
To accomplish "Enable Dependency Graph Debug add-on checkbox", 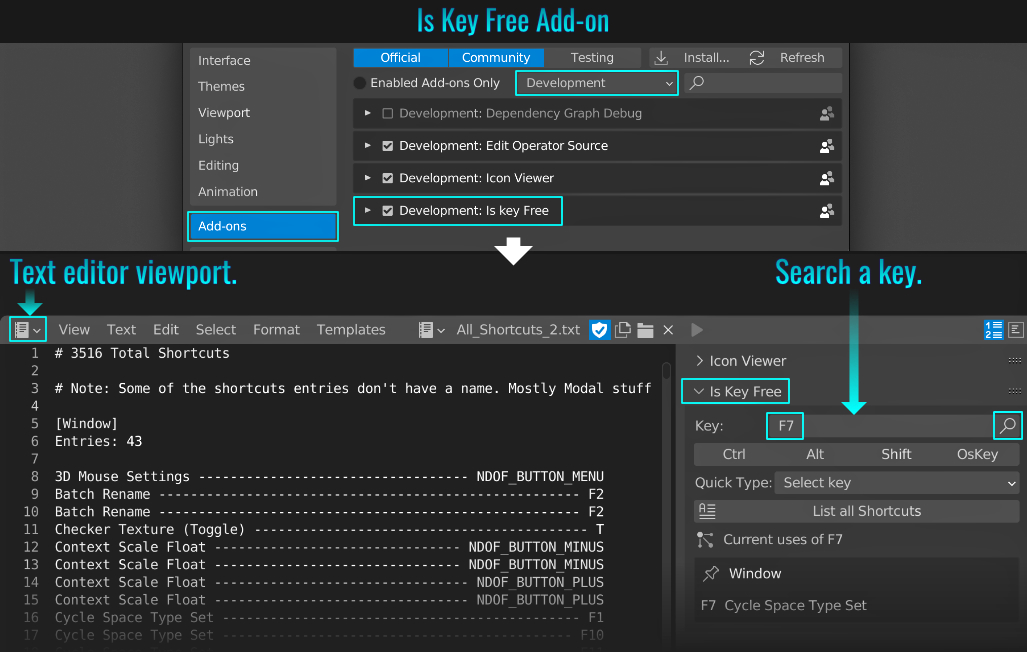I will pyautogui.click(x=388, y=114).
